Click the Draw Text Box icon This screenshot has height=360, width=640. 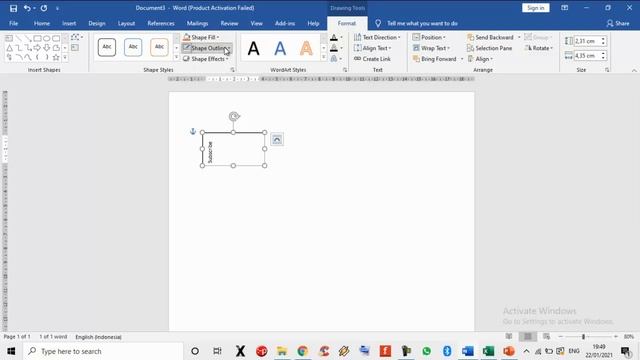tap(75, 48)
